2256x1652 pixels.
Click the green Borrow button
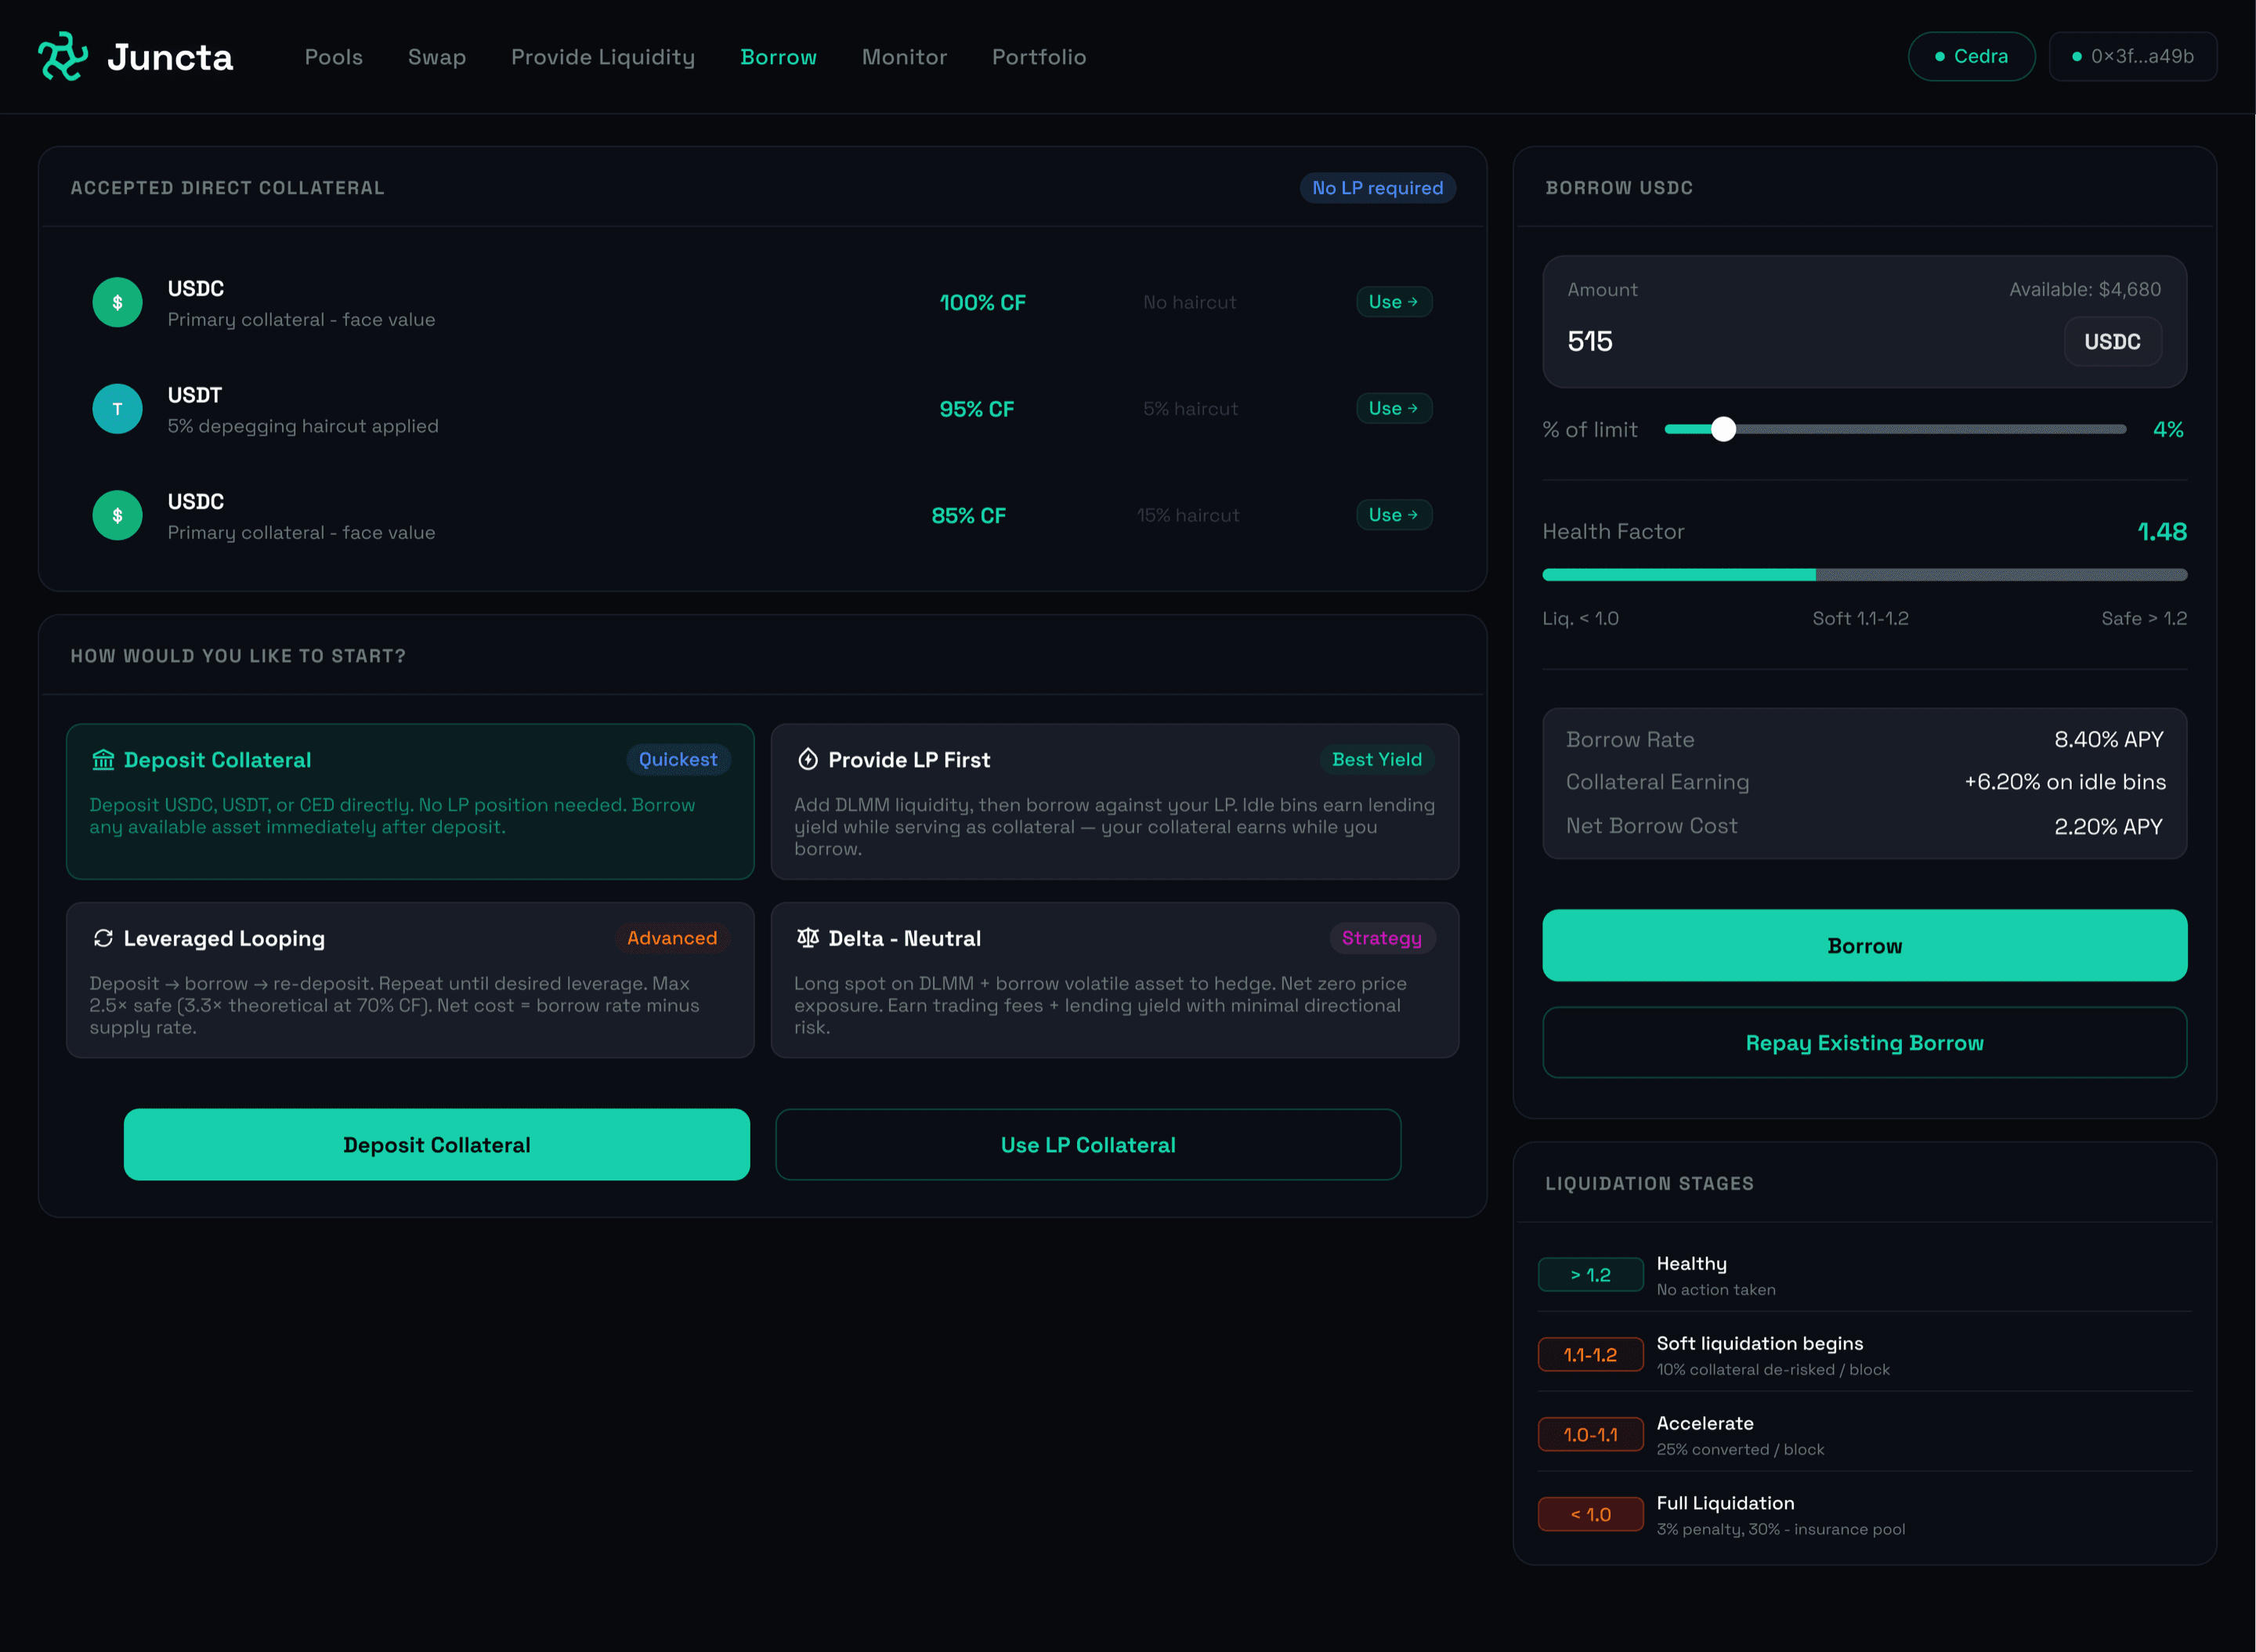[1864, 946]
